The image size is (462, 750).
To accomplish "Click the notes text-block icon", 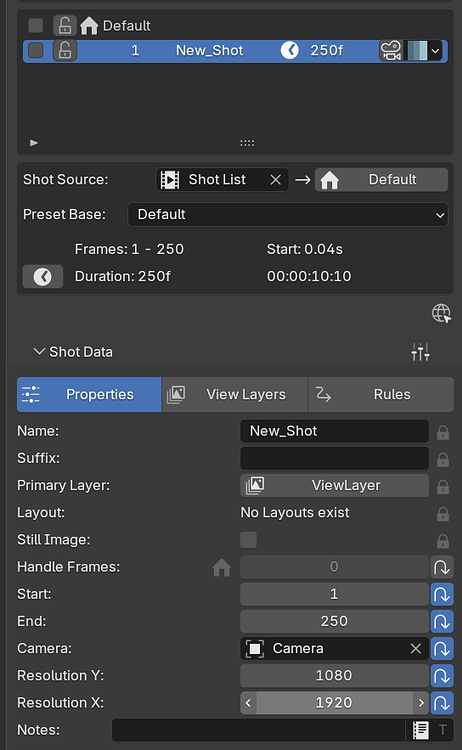I will [x=420, y=730].
